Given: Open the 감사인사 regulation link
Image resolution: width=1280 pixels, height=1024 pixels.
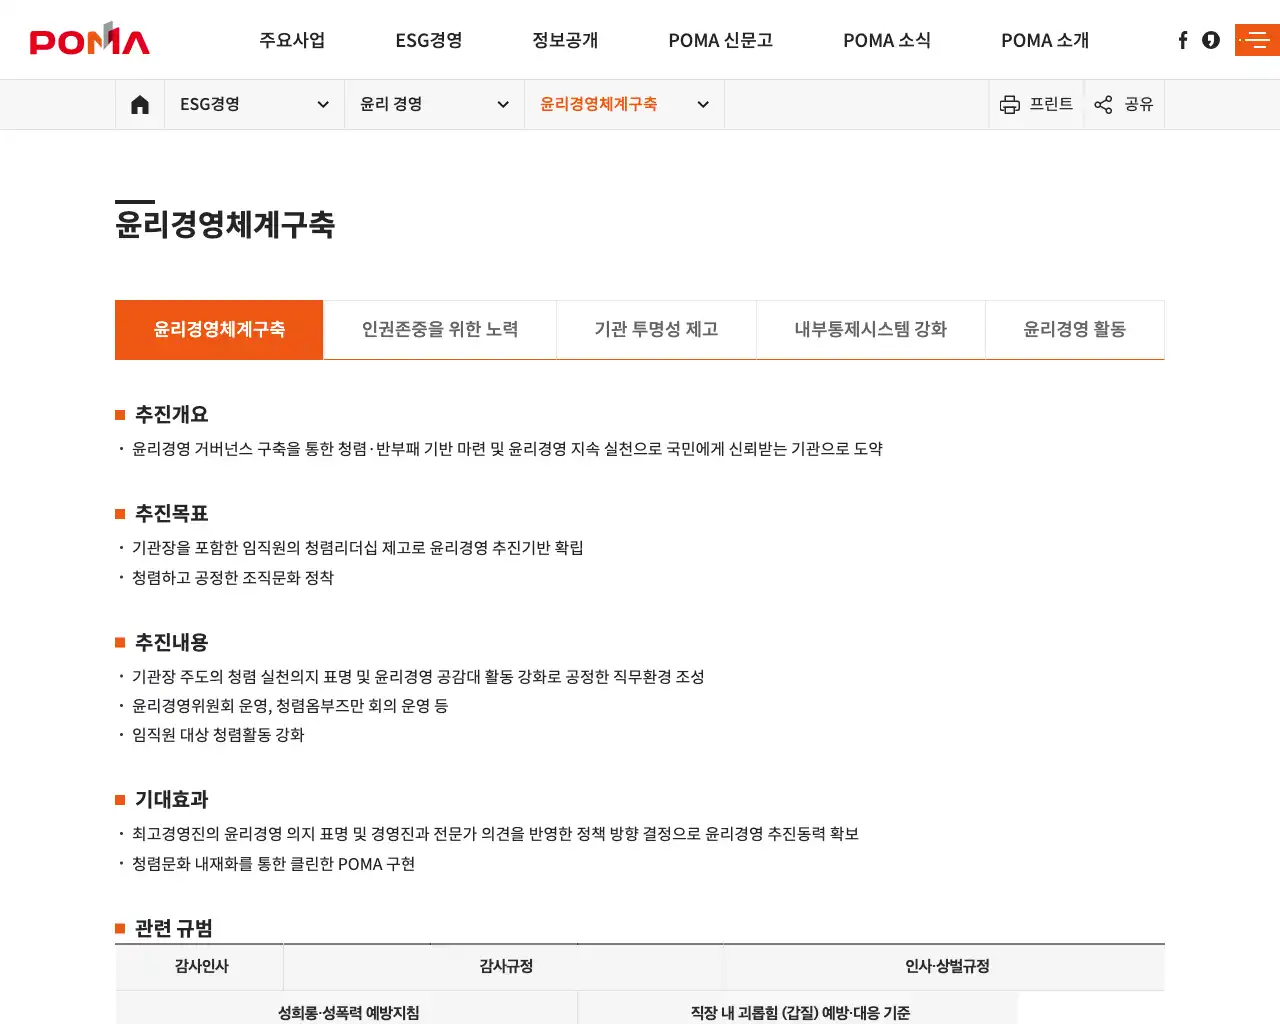Looking at the screenshot, I should pyautogui.click(x=201, y=966).
